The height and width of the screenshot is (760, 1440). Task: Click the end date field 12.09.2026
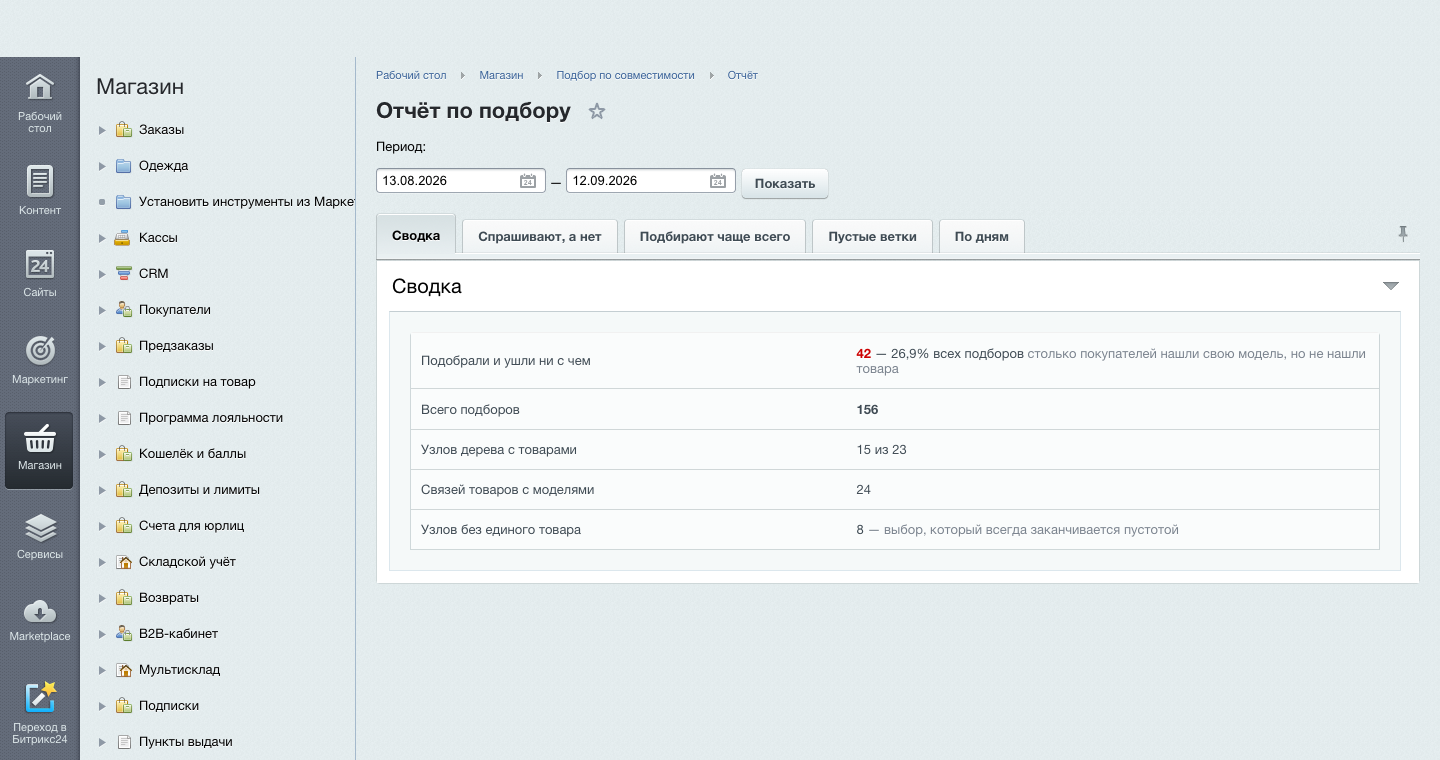[651, 181]
